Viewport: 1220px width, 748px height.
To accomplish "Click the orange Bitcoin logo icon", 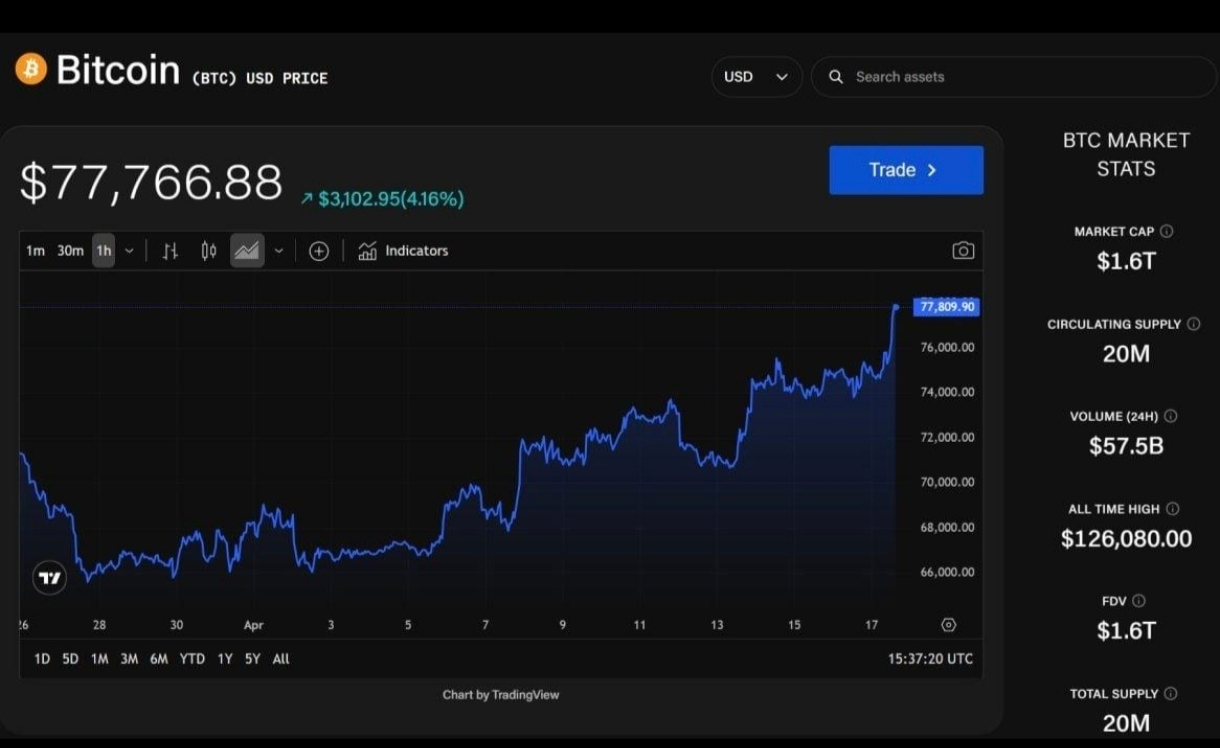I will click(31, 69).
